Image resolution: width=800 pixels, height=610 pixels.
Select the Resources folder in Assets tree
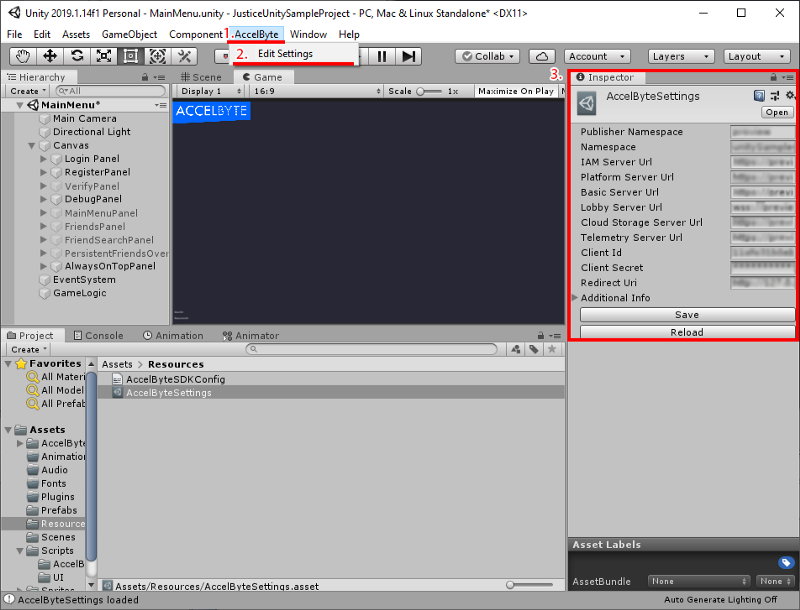tap(56, 524)
